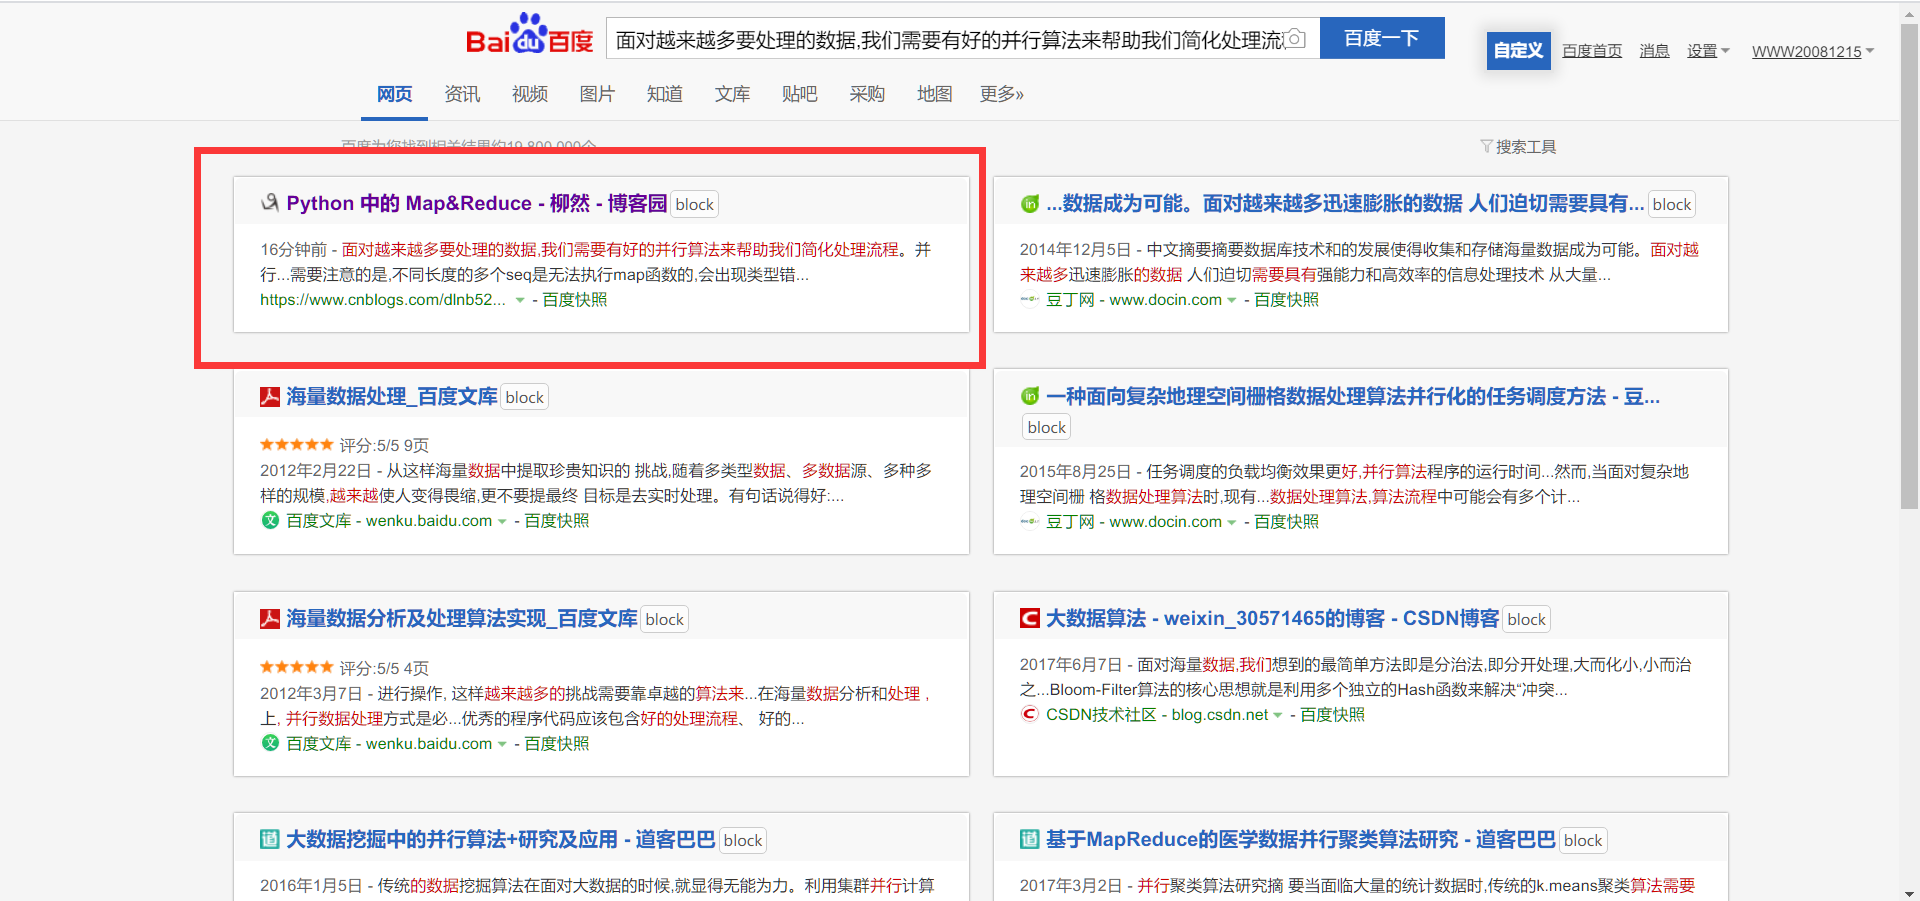Image resolution: width=1920 pixels, height=901 pixels.
Task: Open the Python 中的 Map&Reduce result title
Action: point(476,203)
